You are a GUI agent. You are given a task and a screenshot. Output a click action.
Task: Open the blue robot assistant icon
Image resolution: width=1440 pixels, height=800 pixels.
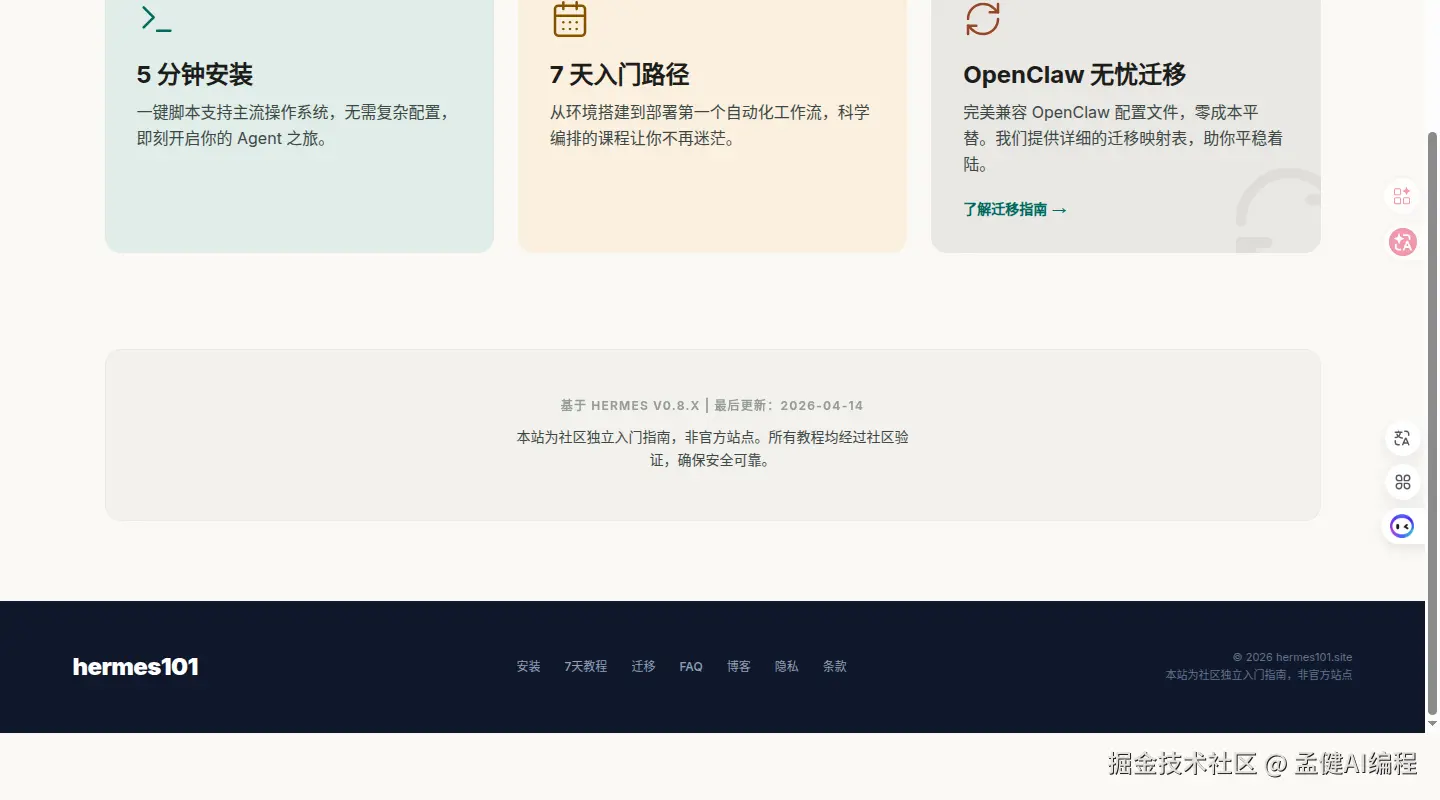point(1401,525)
